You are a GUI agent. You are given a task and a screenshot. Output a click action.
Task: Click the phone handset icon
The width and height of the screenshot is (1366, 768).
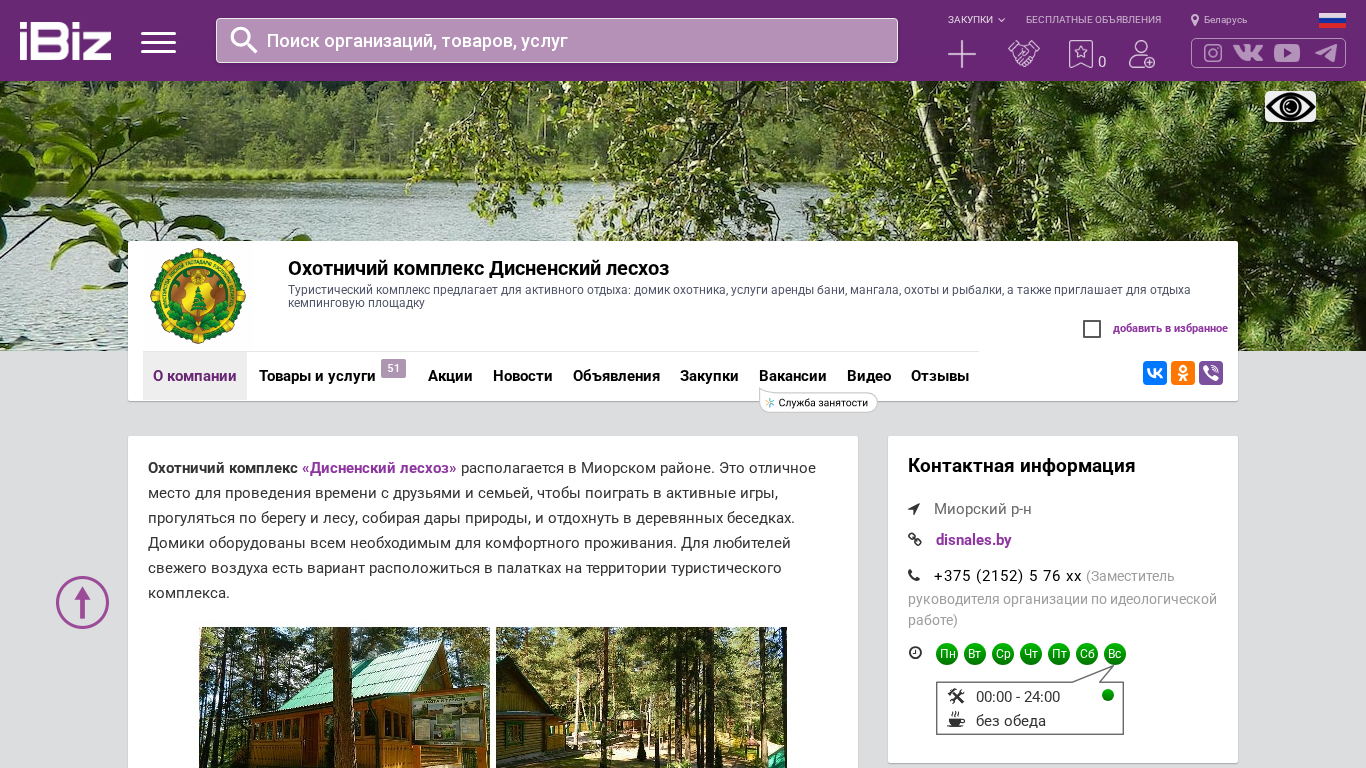[914, 575]
